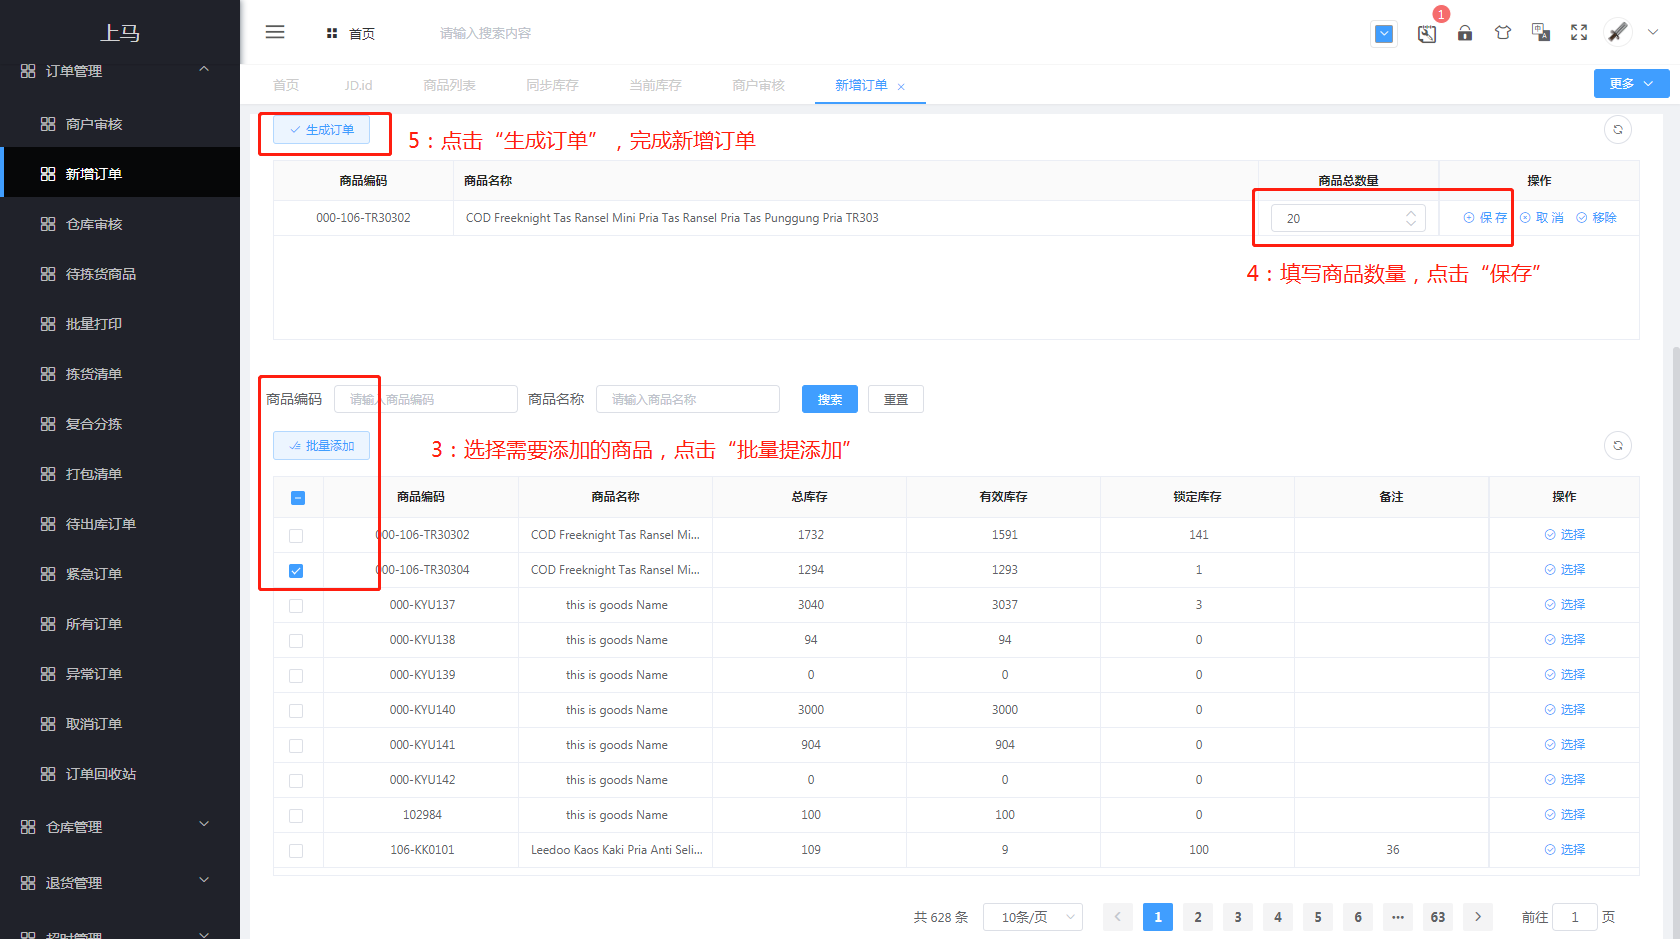Click 选择 on the 000-106-TR30302 row
The width and height of the screenshot is (1680, 939).
pos(1565,535)
